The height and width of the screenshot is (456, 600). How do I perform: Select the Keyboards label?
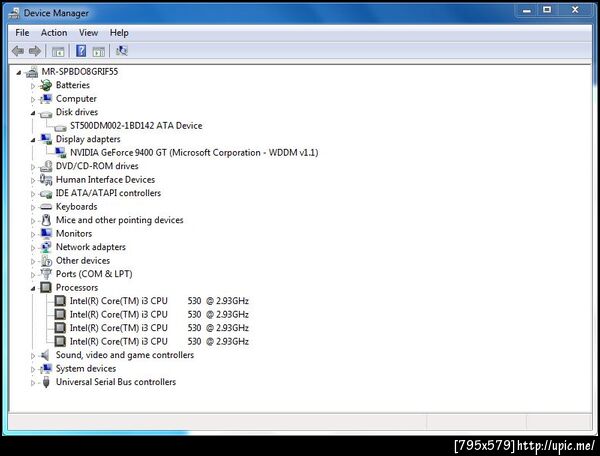[x=77, y=207]
